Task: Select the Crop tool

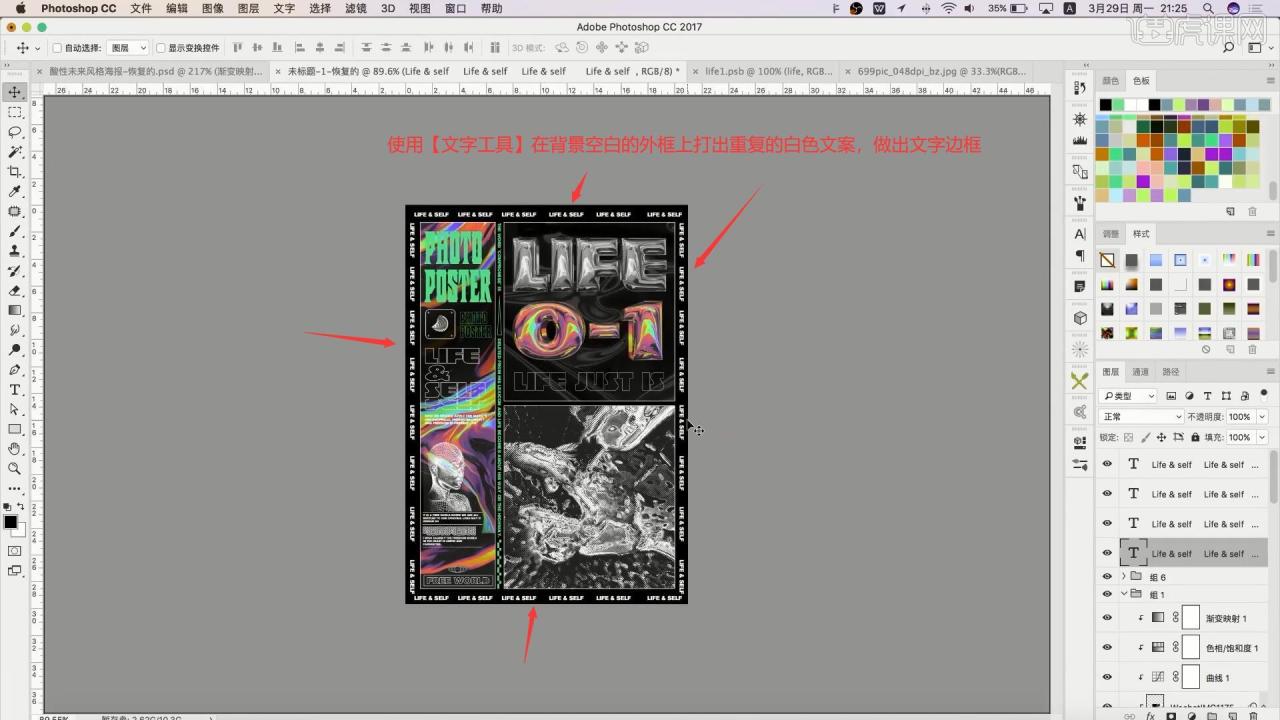Action: tap(15, 172)
